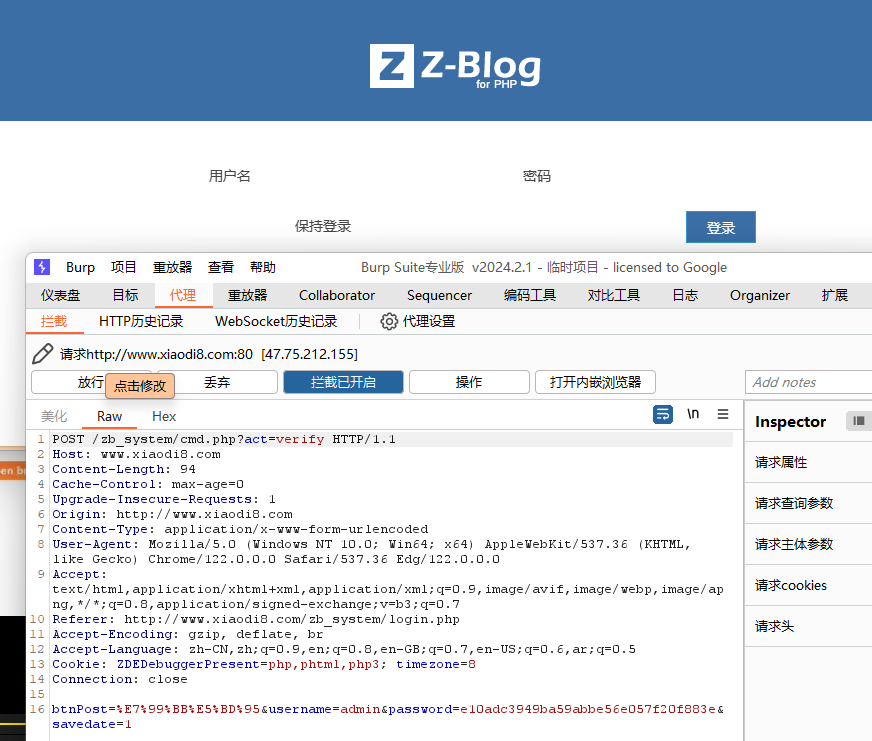This screenshot has width=872, height=741.
Task: Expand 请求属性 in Inspector
Action: 808,462
